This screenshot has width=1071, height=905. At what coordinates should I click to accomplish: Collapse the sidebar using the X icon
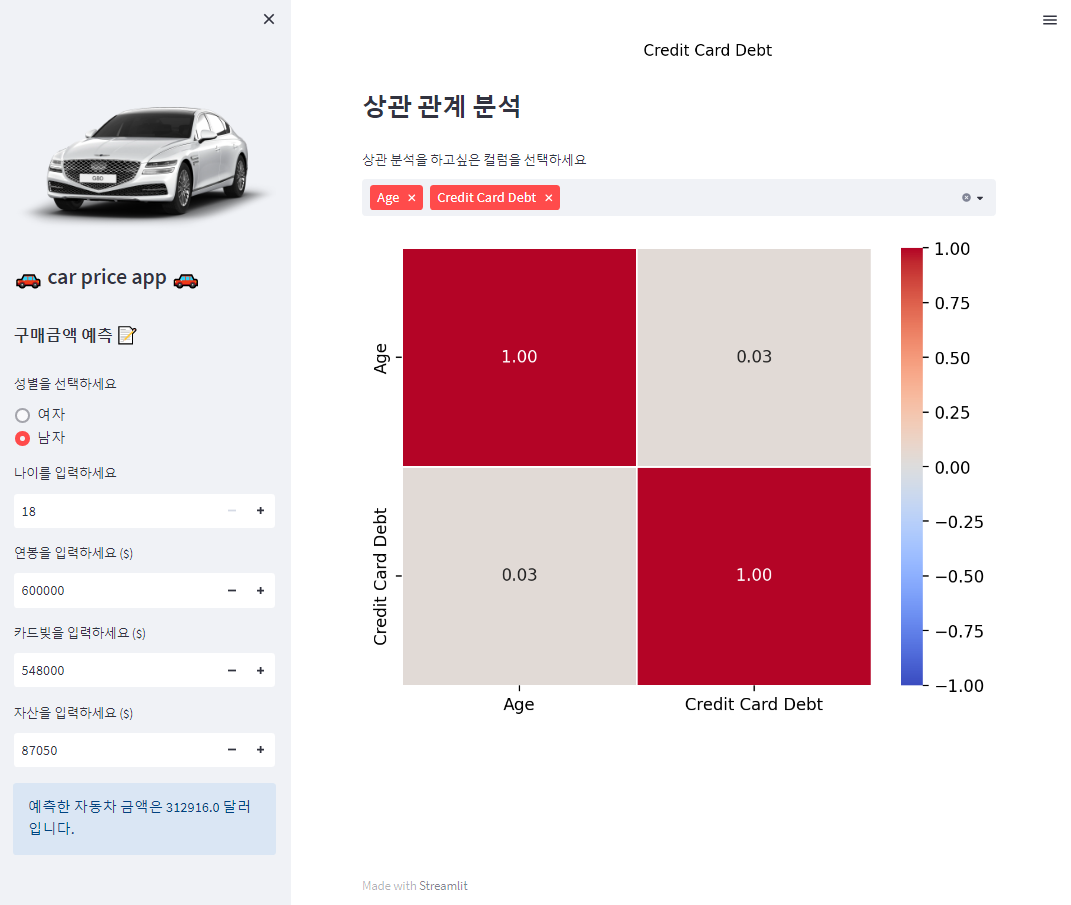(x=268, y=19)
